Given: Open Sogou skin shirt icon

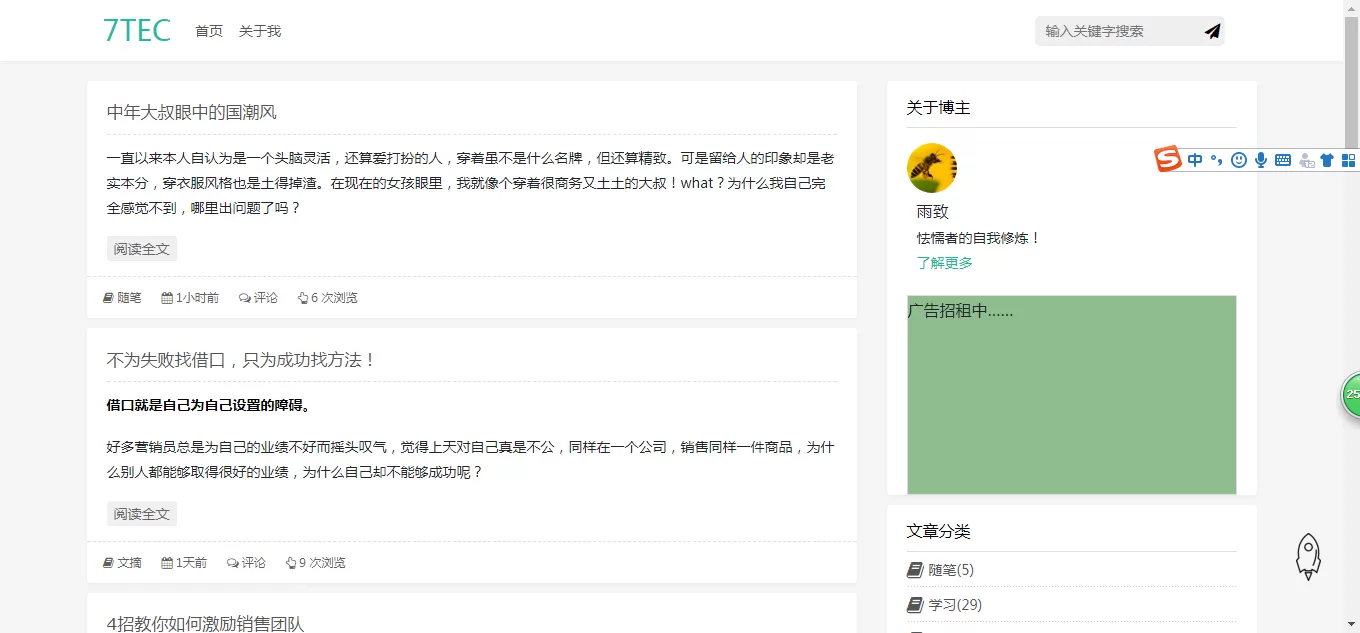Looking at the screenshot, I should [1327, 160].
